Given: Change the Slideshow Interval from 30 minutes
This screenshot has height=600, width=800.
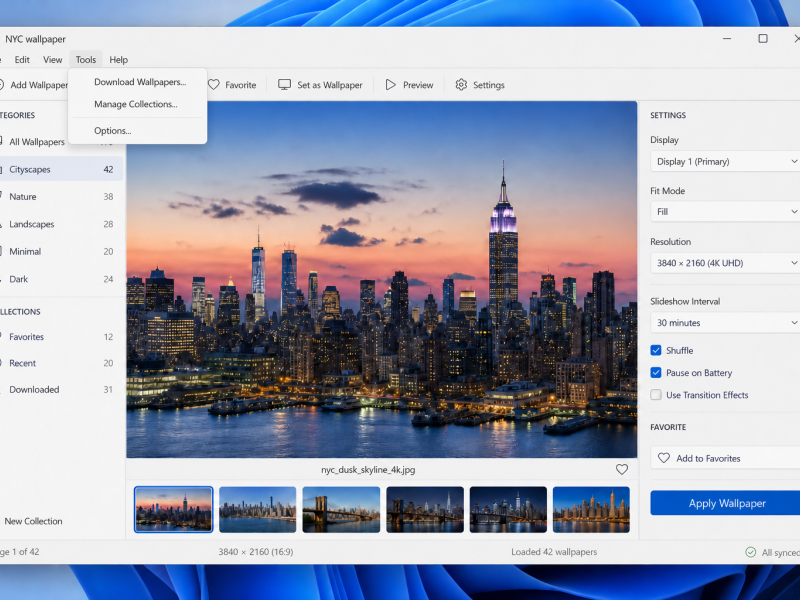Looking at the screenshot, I should 725,322.
